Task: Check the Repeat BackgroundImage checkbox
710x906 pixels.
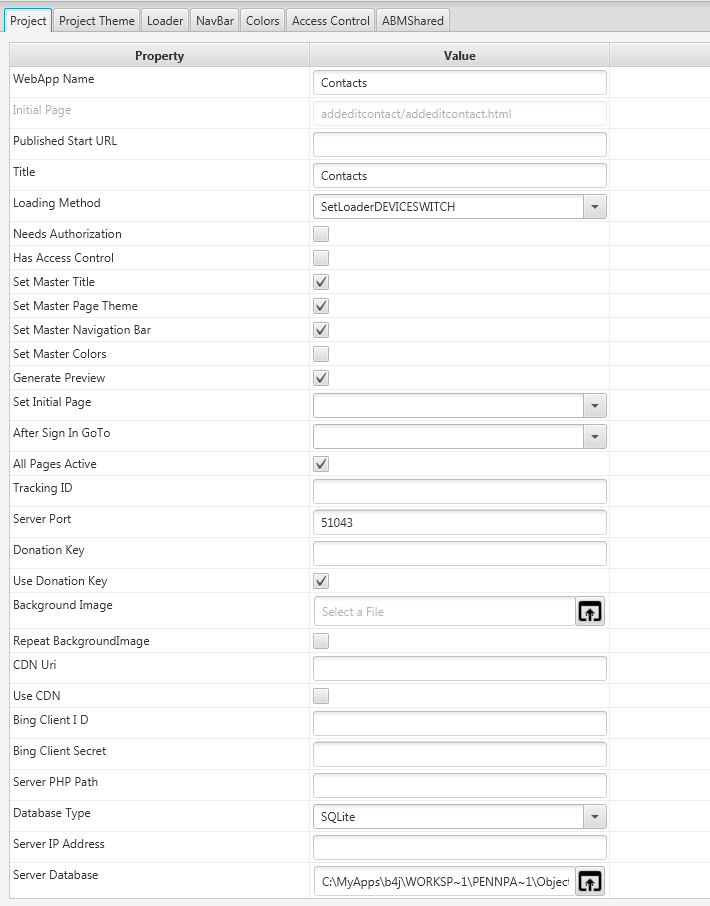Action: click(321, 641)
